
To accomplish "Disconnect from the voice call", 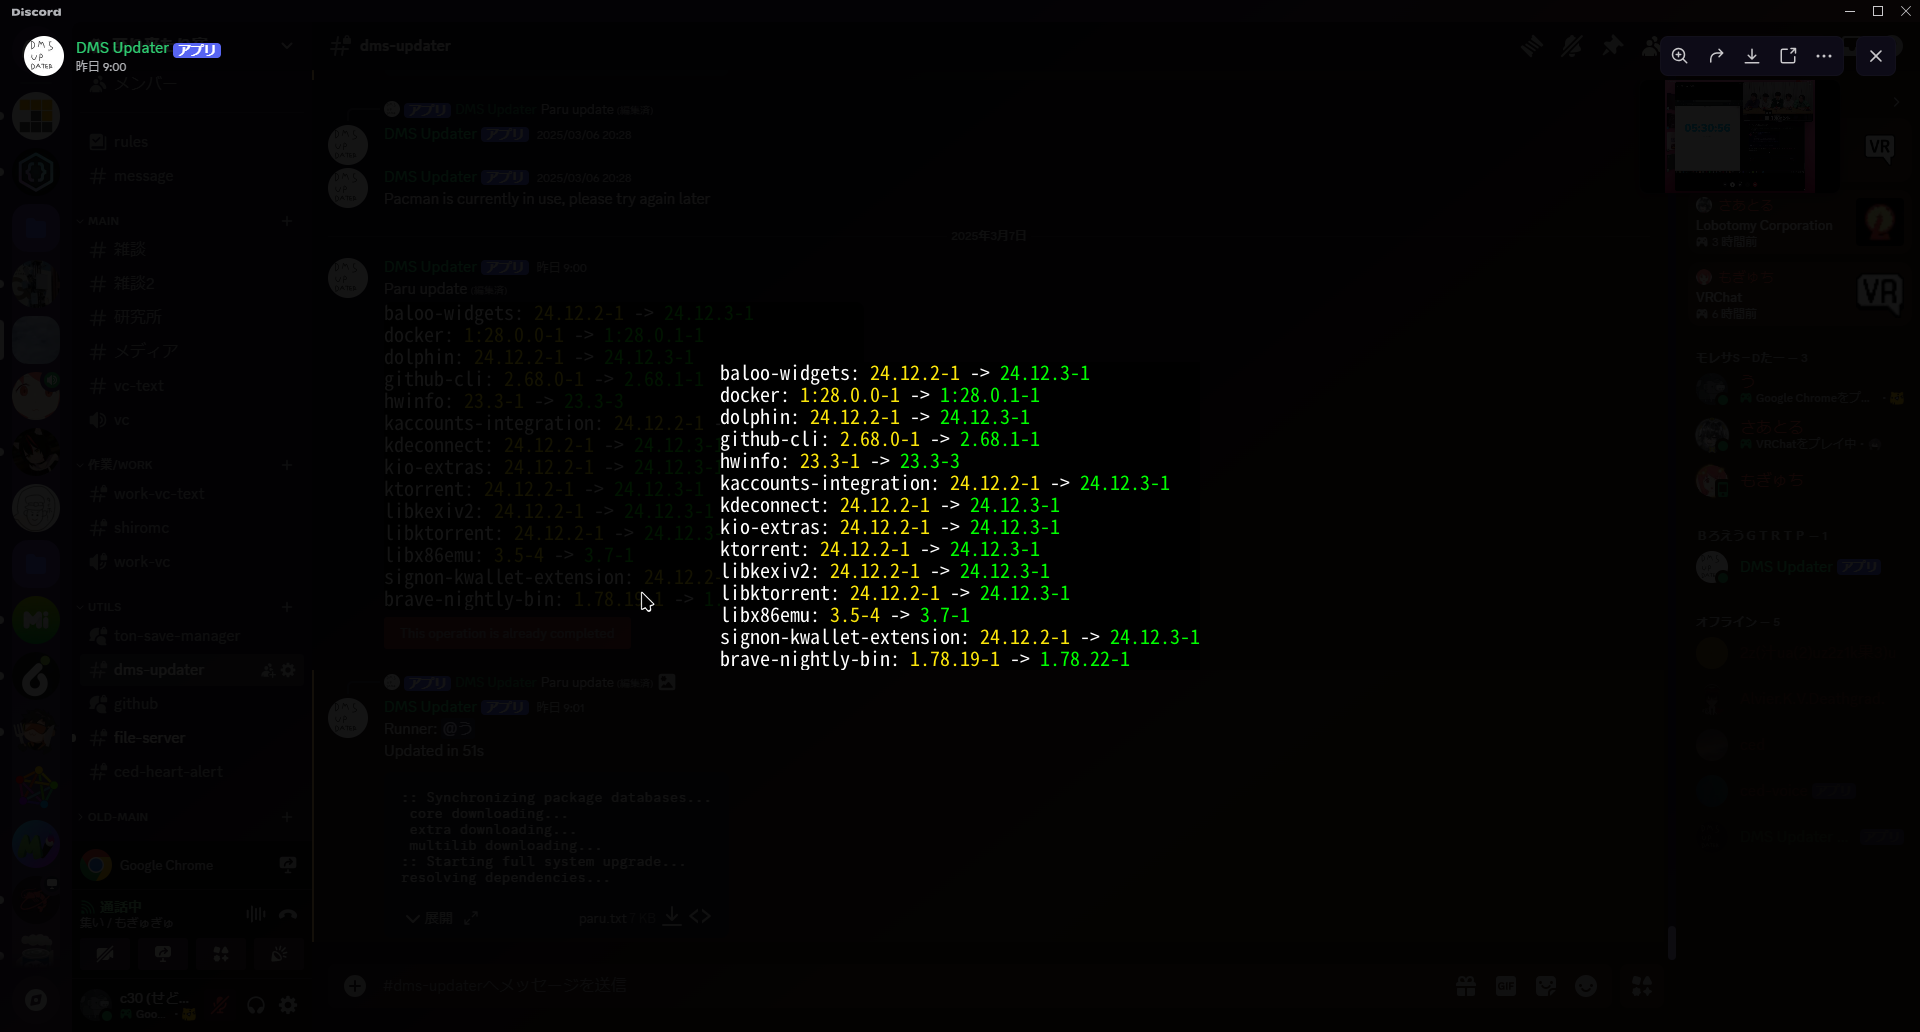I will click(288, 914).
